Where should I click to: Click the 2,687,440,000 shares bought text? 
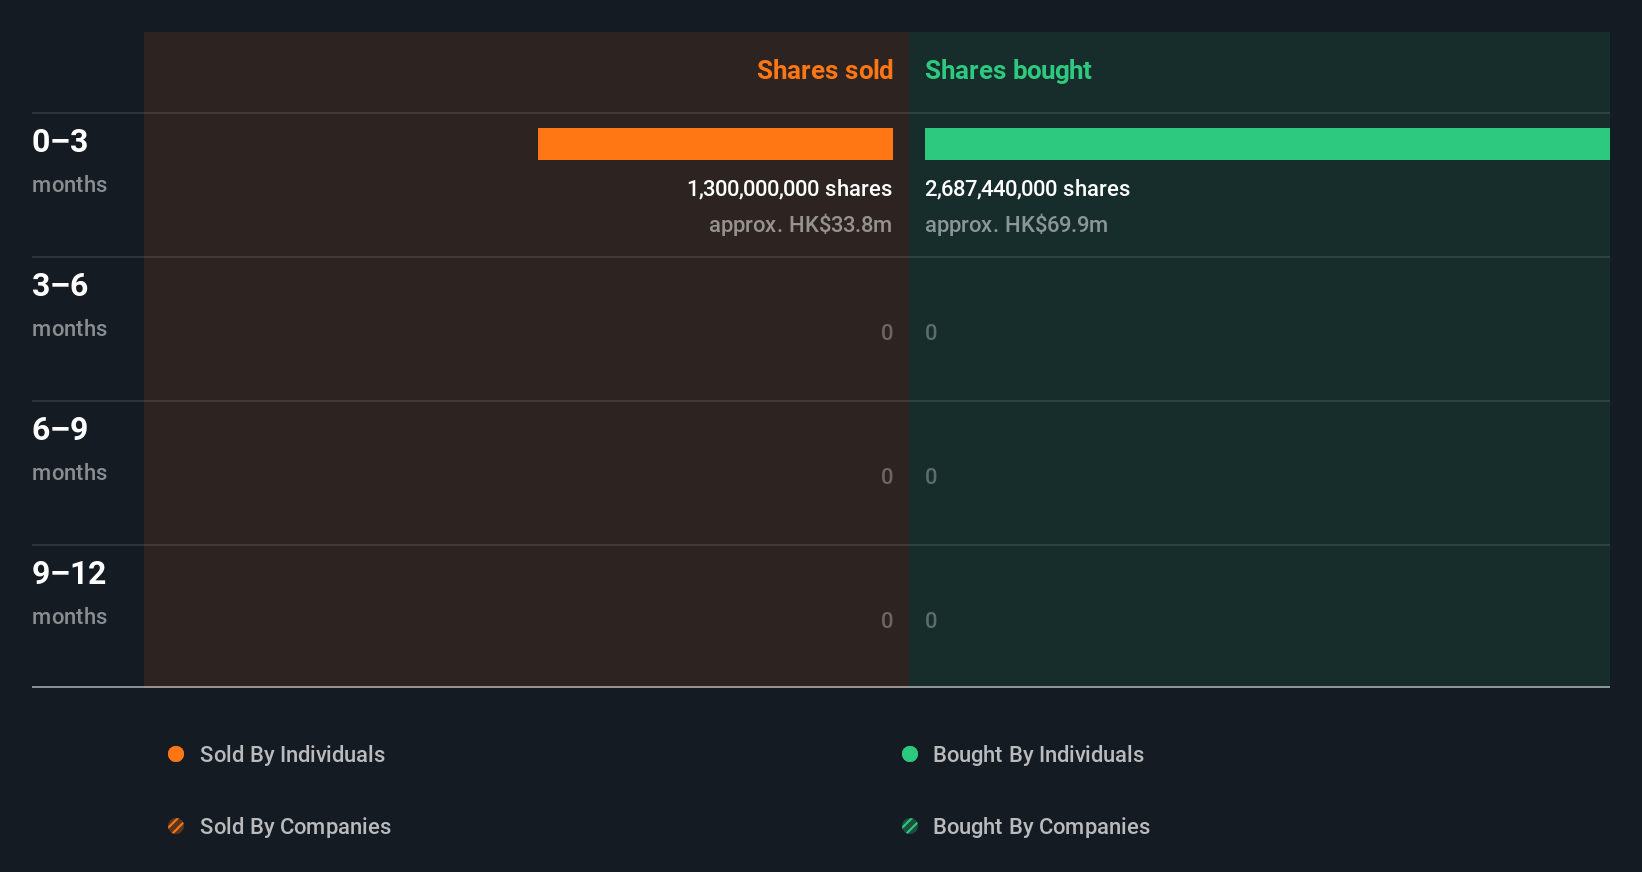pyautogui.click(x=1027, y=188)
